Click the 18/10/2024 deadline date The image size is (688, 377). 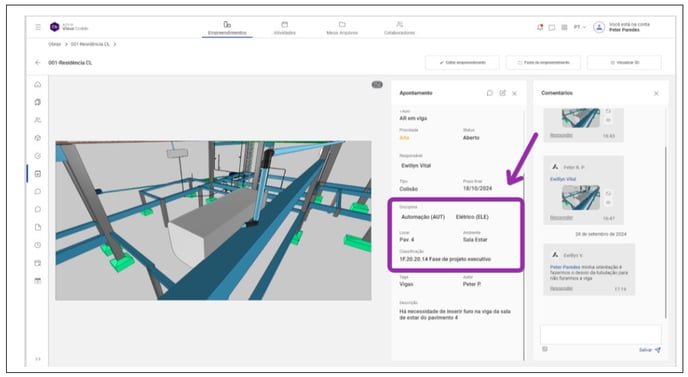(477, 188)
